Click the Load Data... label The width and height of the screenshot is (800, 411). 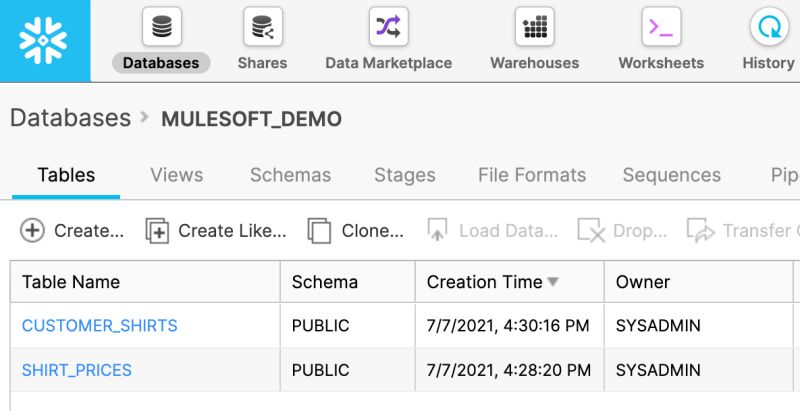(508, 230)
